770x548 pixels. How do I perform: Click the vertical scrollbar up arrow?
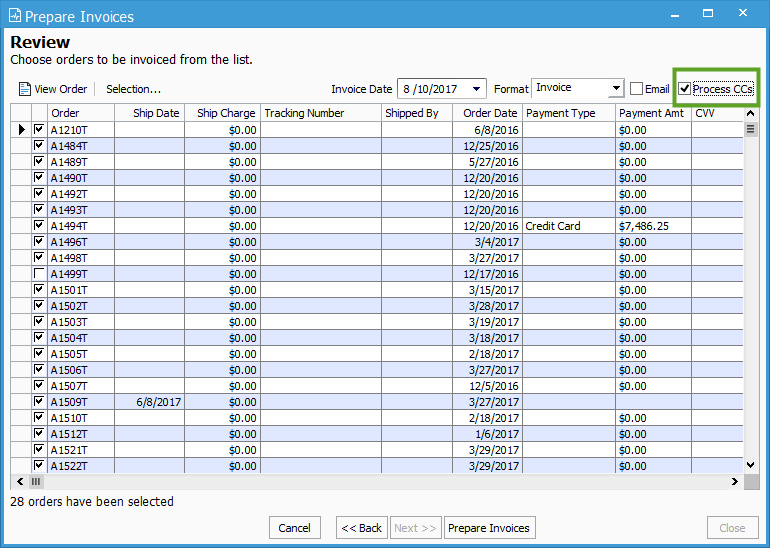(751, 113)
